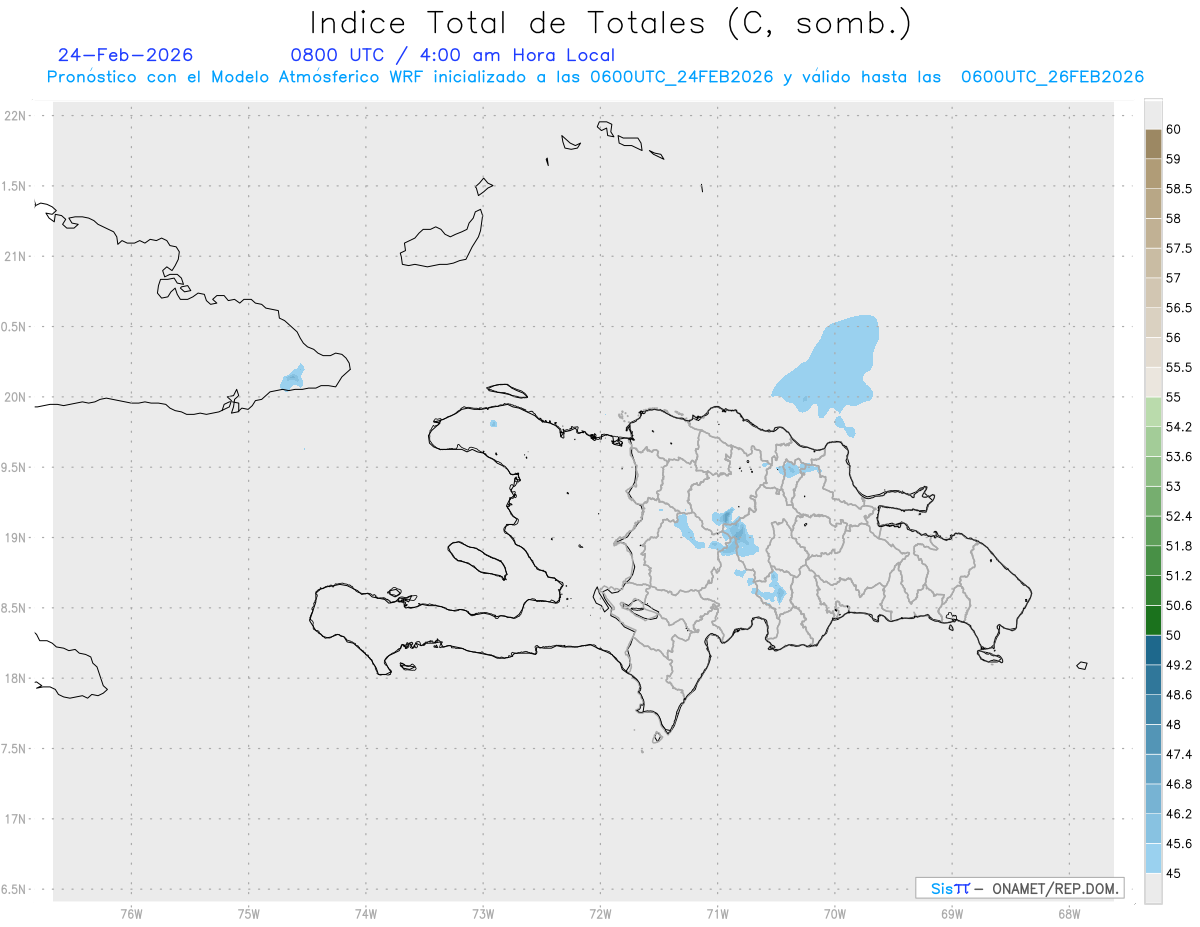
Task: Click the "51.2" colorbar value
Action: 1179,576
